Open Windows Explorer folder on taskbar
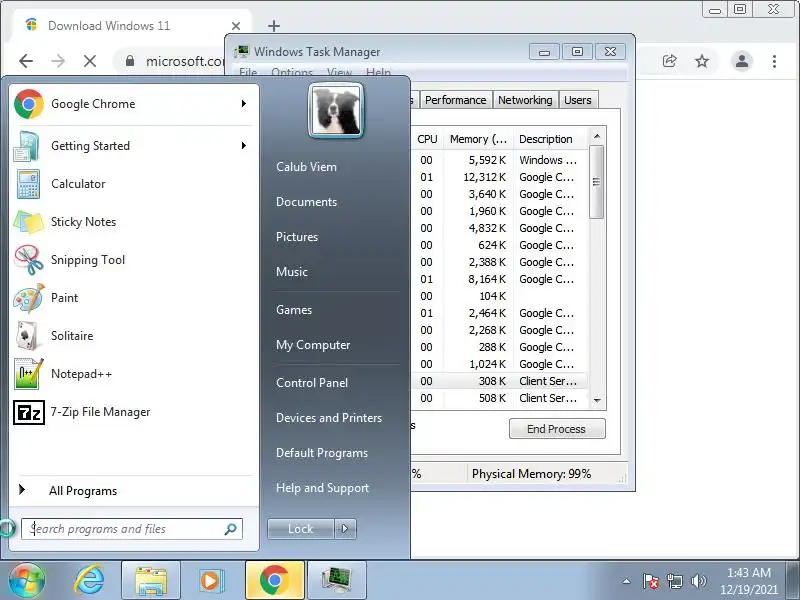 point(151,581)
